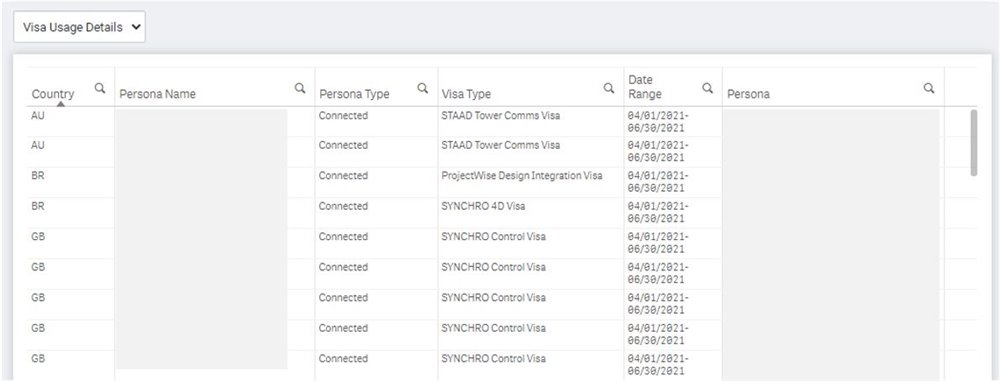Viewport: 1000px width, 381px height.
Task: Sort by the Country column header
Action: click(53, 94)
